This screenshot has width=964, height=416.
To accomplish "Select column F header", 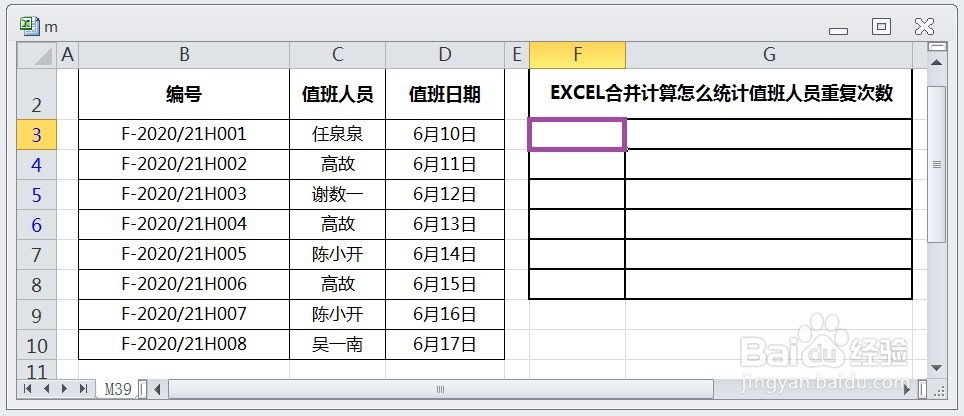I will pyautogui.click(x=577, y=55).
